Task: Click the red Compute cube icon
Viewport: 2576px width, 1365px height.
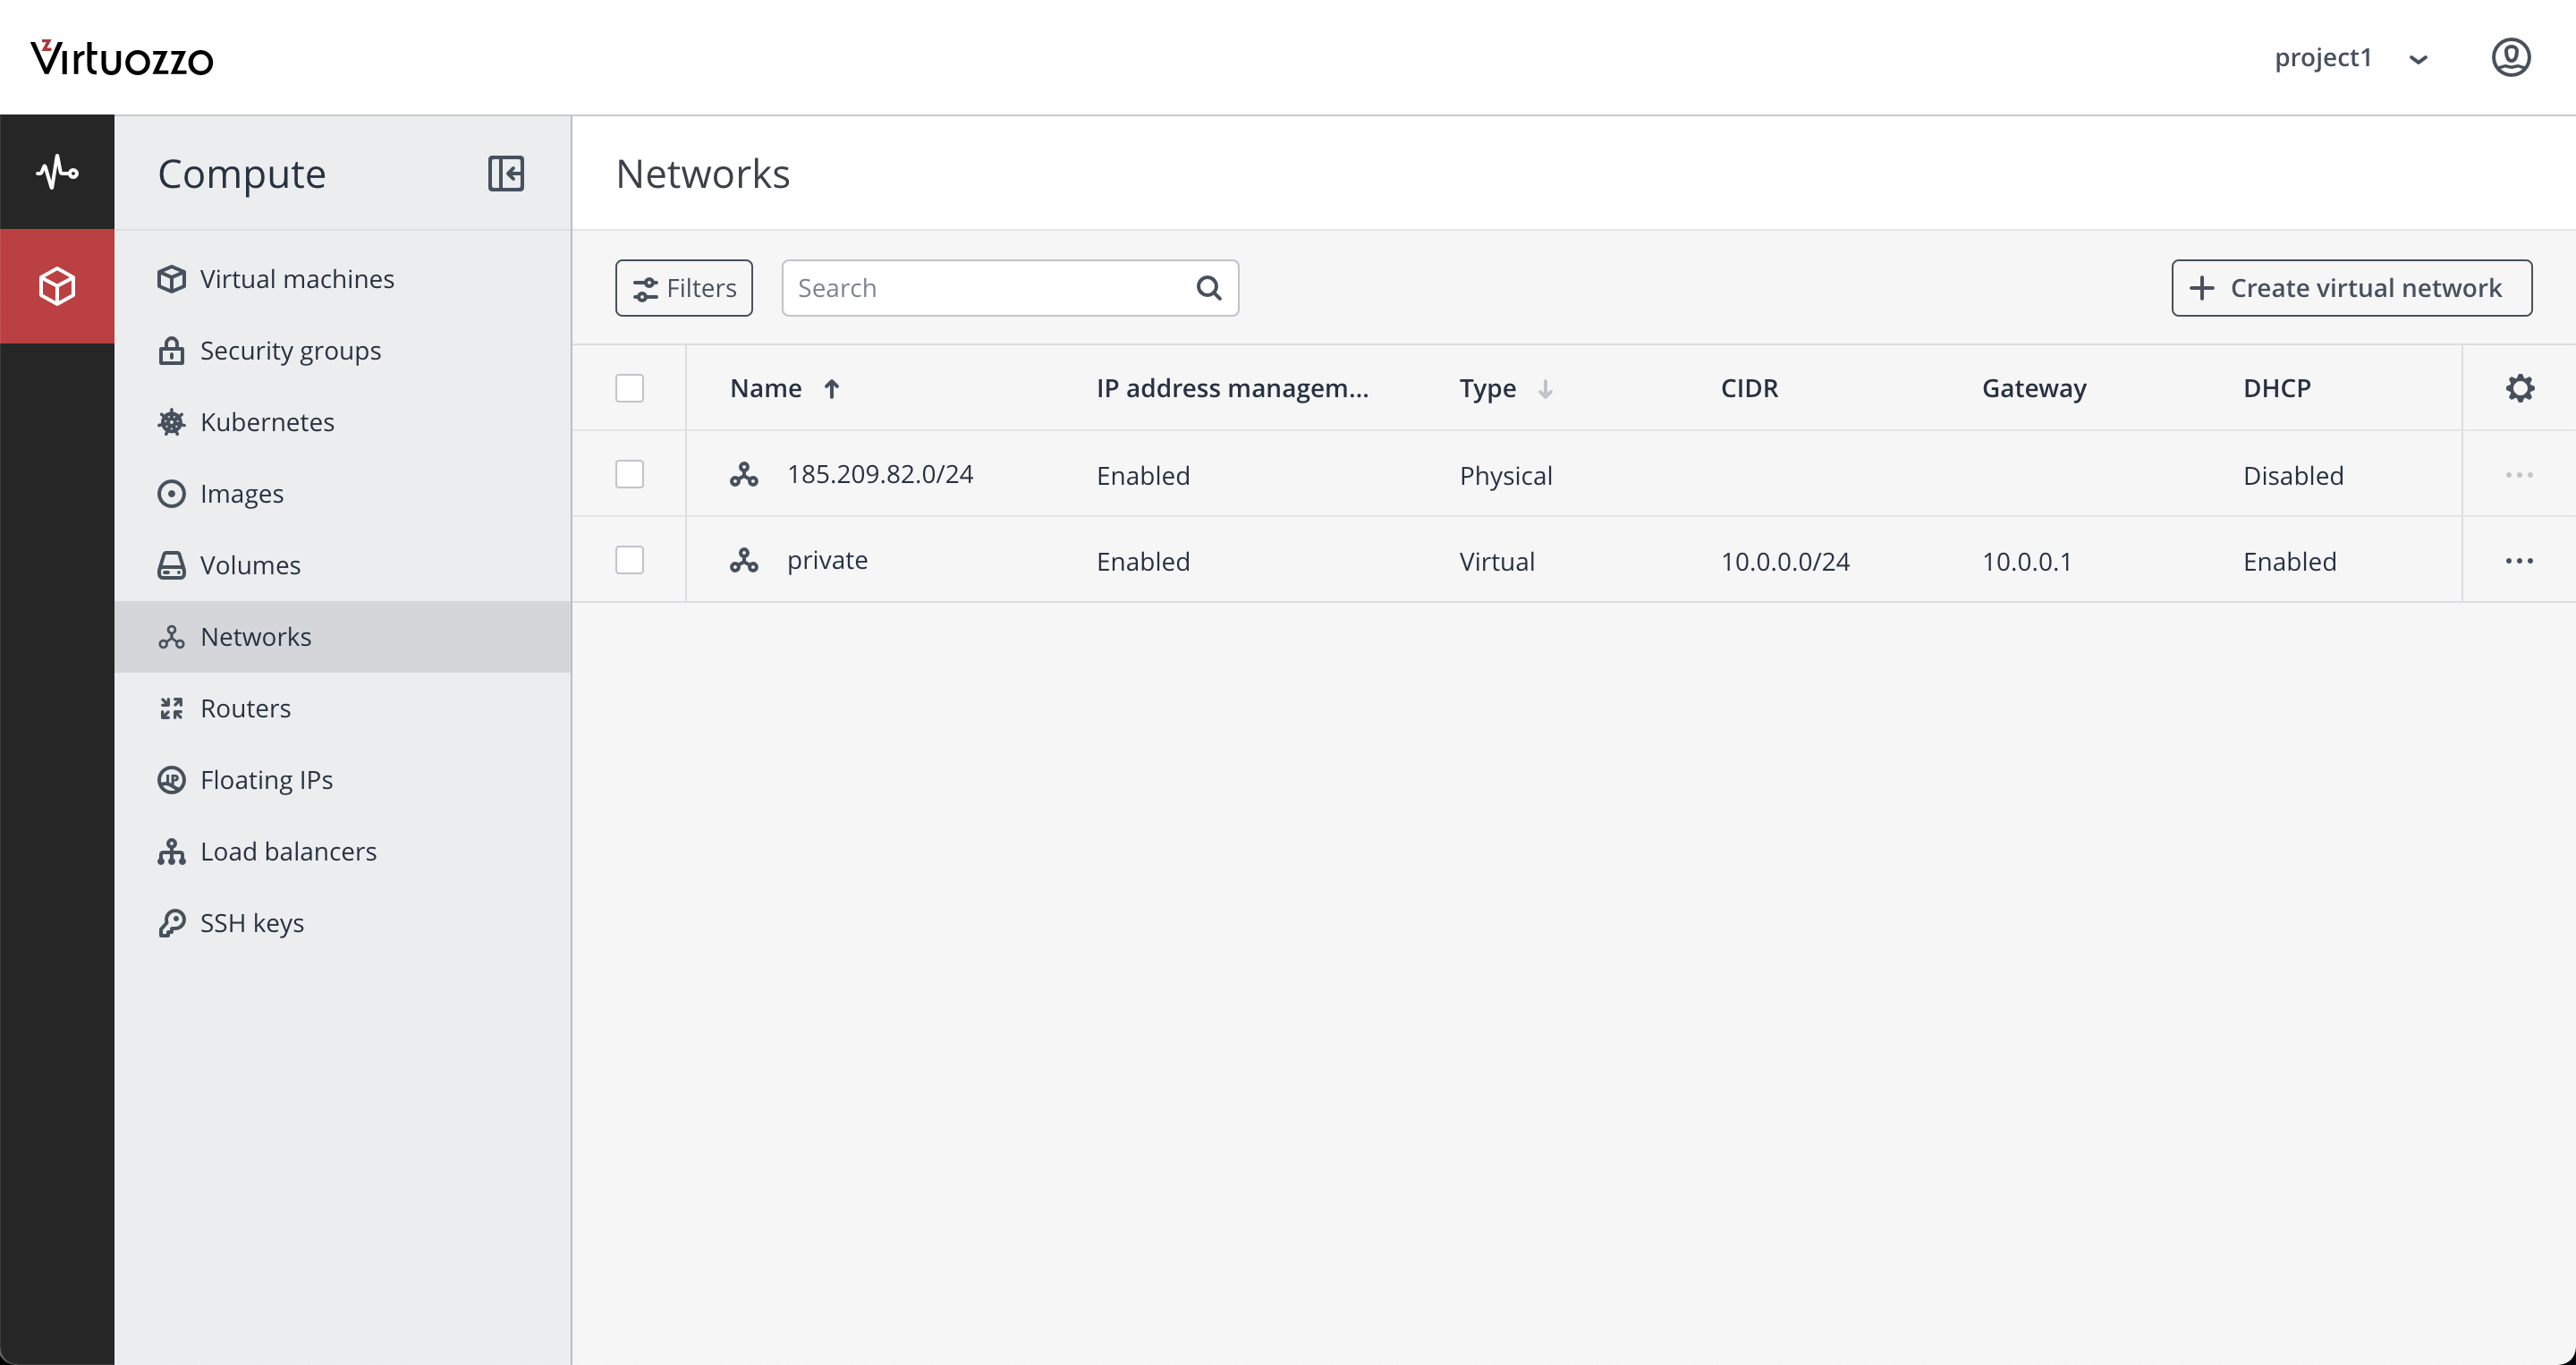Action: tap(57, 286)
